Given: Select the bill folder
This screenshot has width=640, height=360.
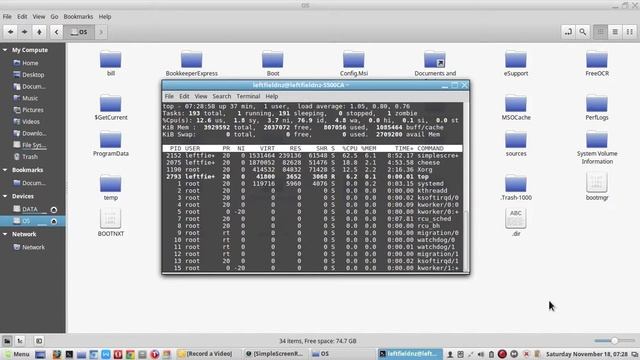Looking at the screenshot, I should pos(111,64).
